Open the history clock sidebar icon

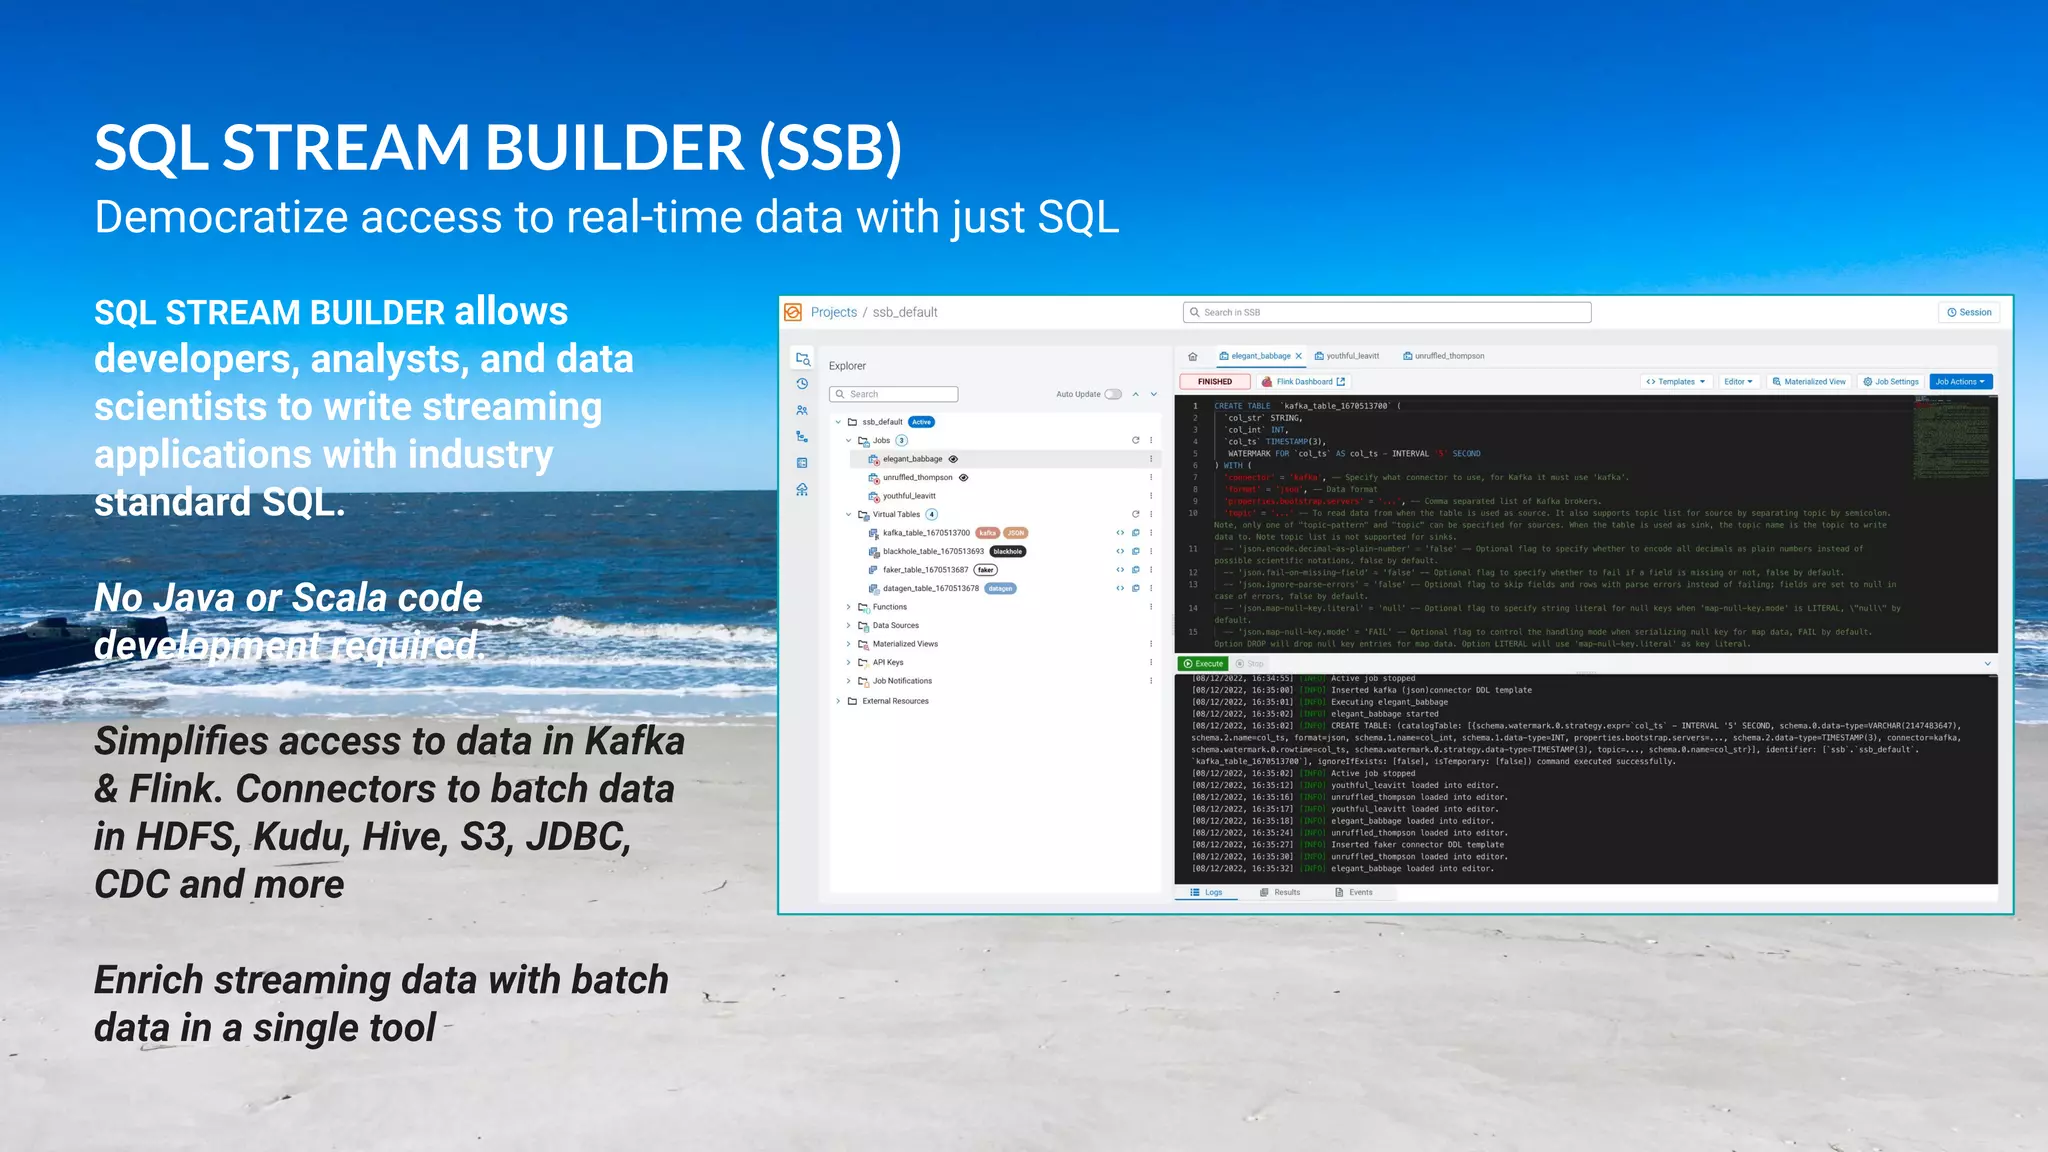tap(802, 384)
